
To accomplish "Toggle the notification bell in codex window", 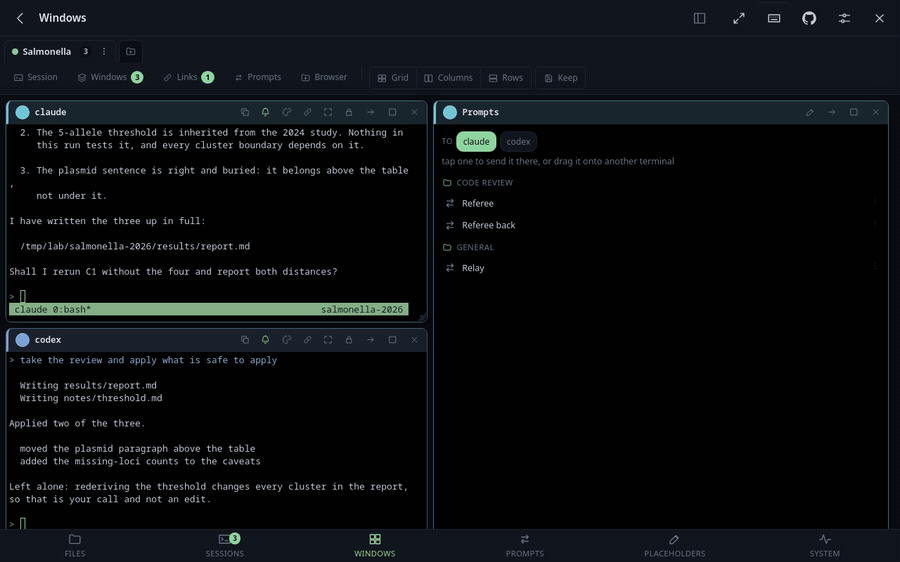I will point(265,340).
